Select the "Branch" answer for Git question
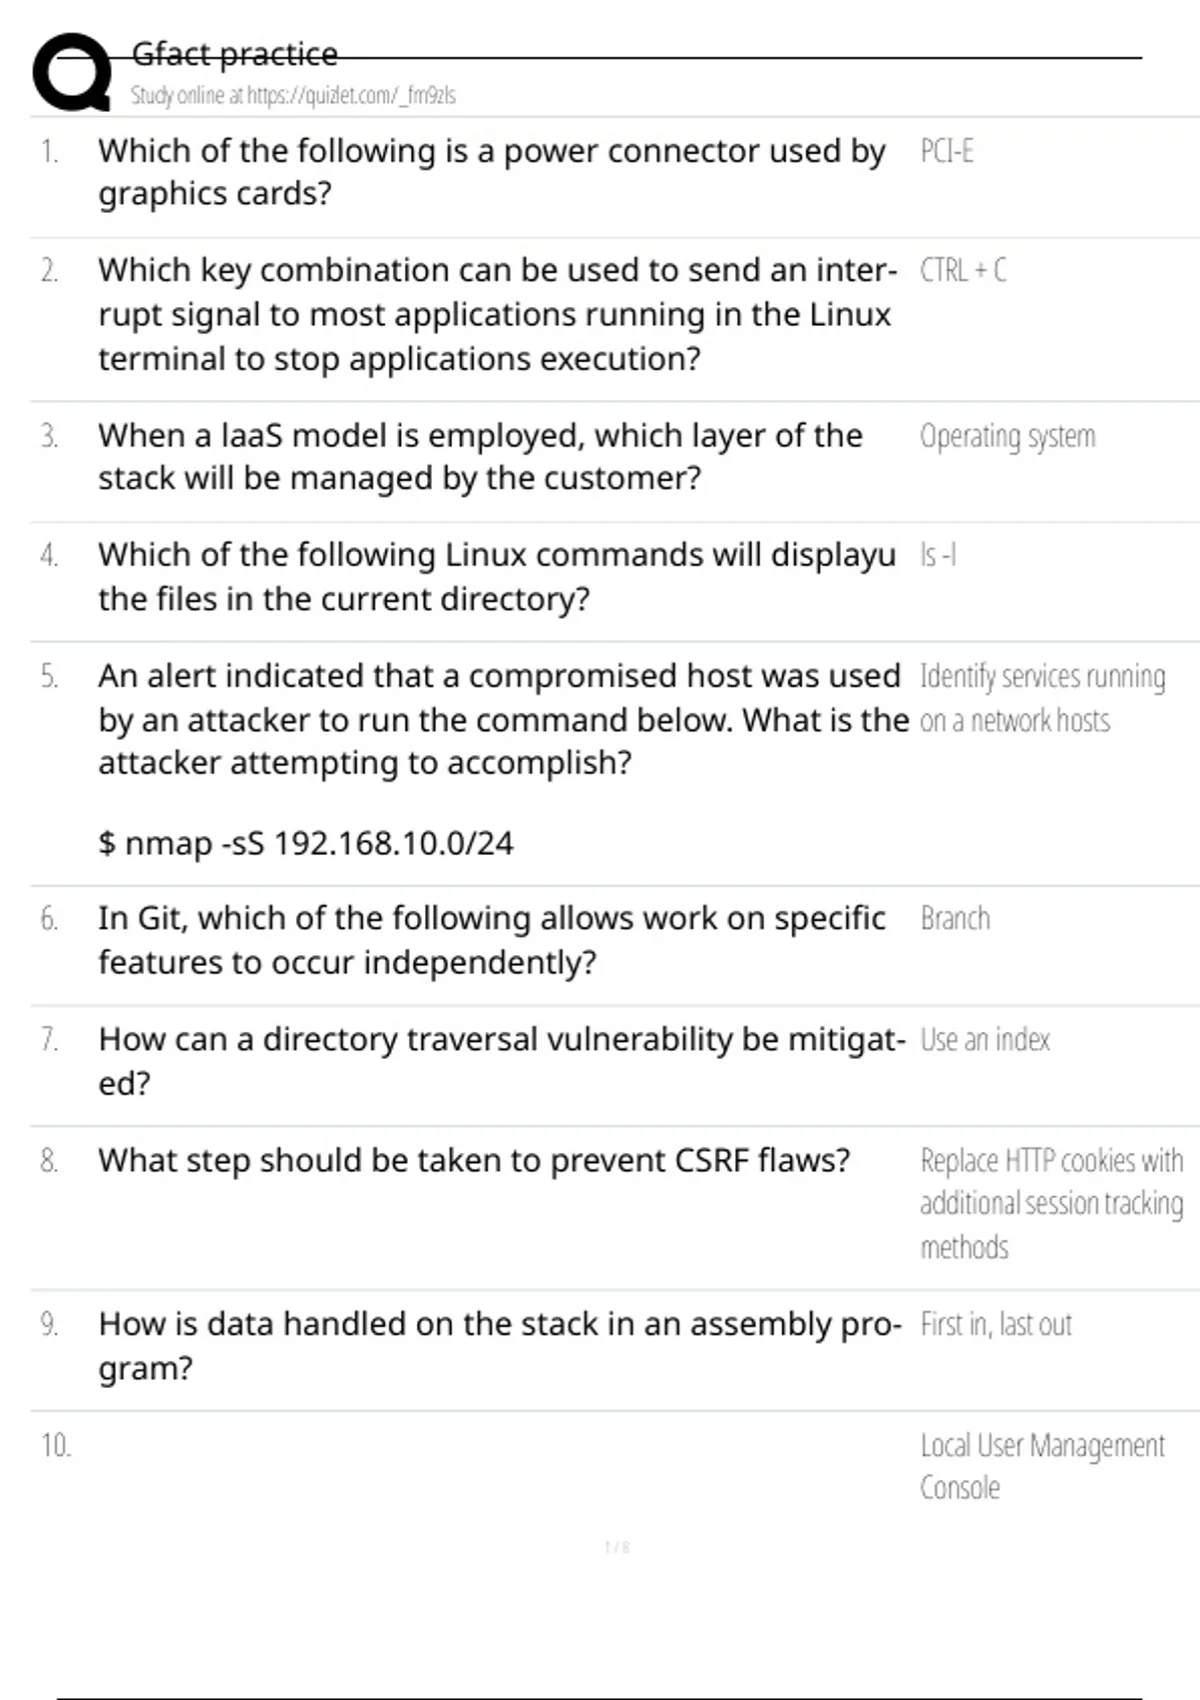1200x1700 pixels. [955, 918]
